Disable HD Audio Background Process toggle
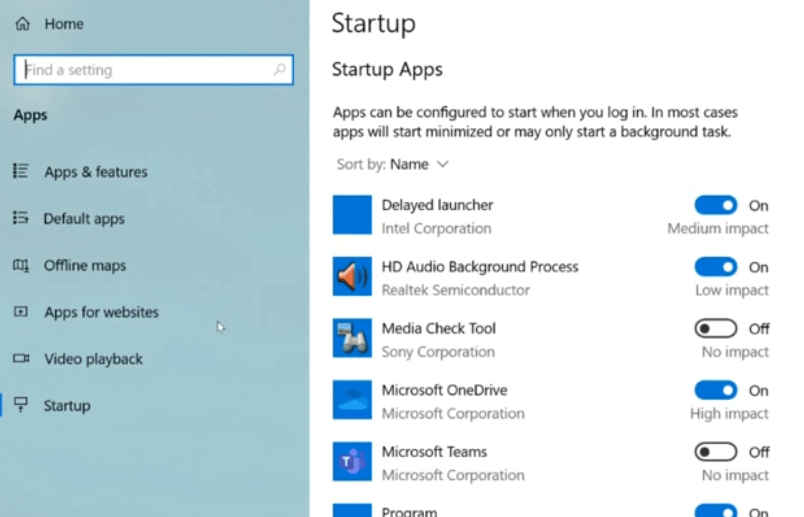 point(716,267)
